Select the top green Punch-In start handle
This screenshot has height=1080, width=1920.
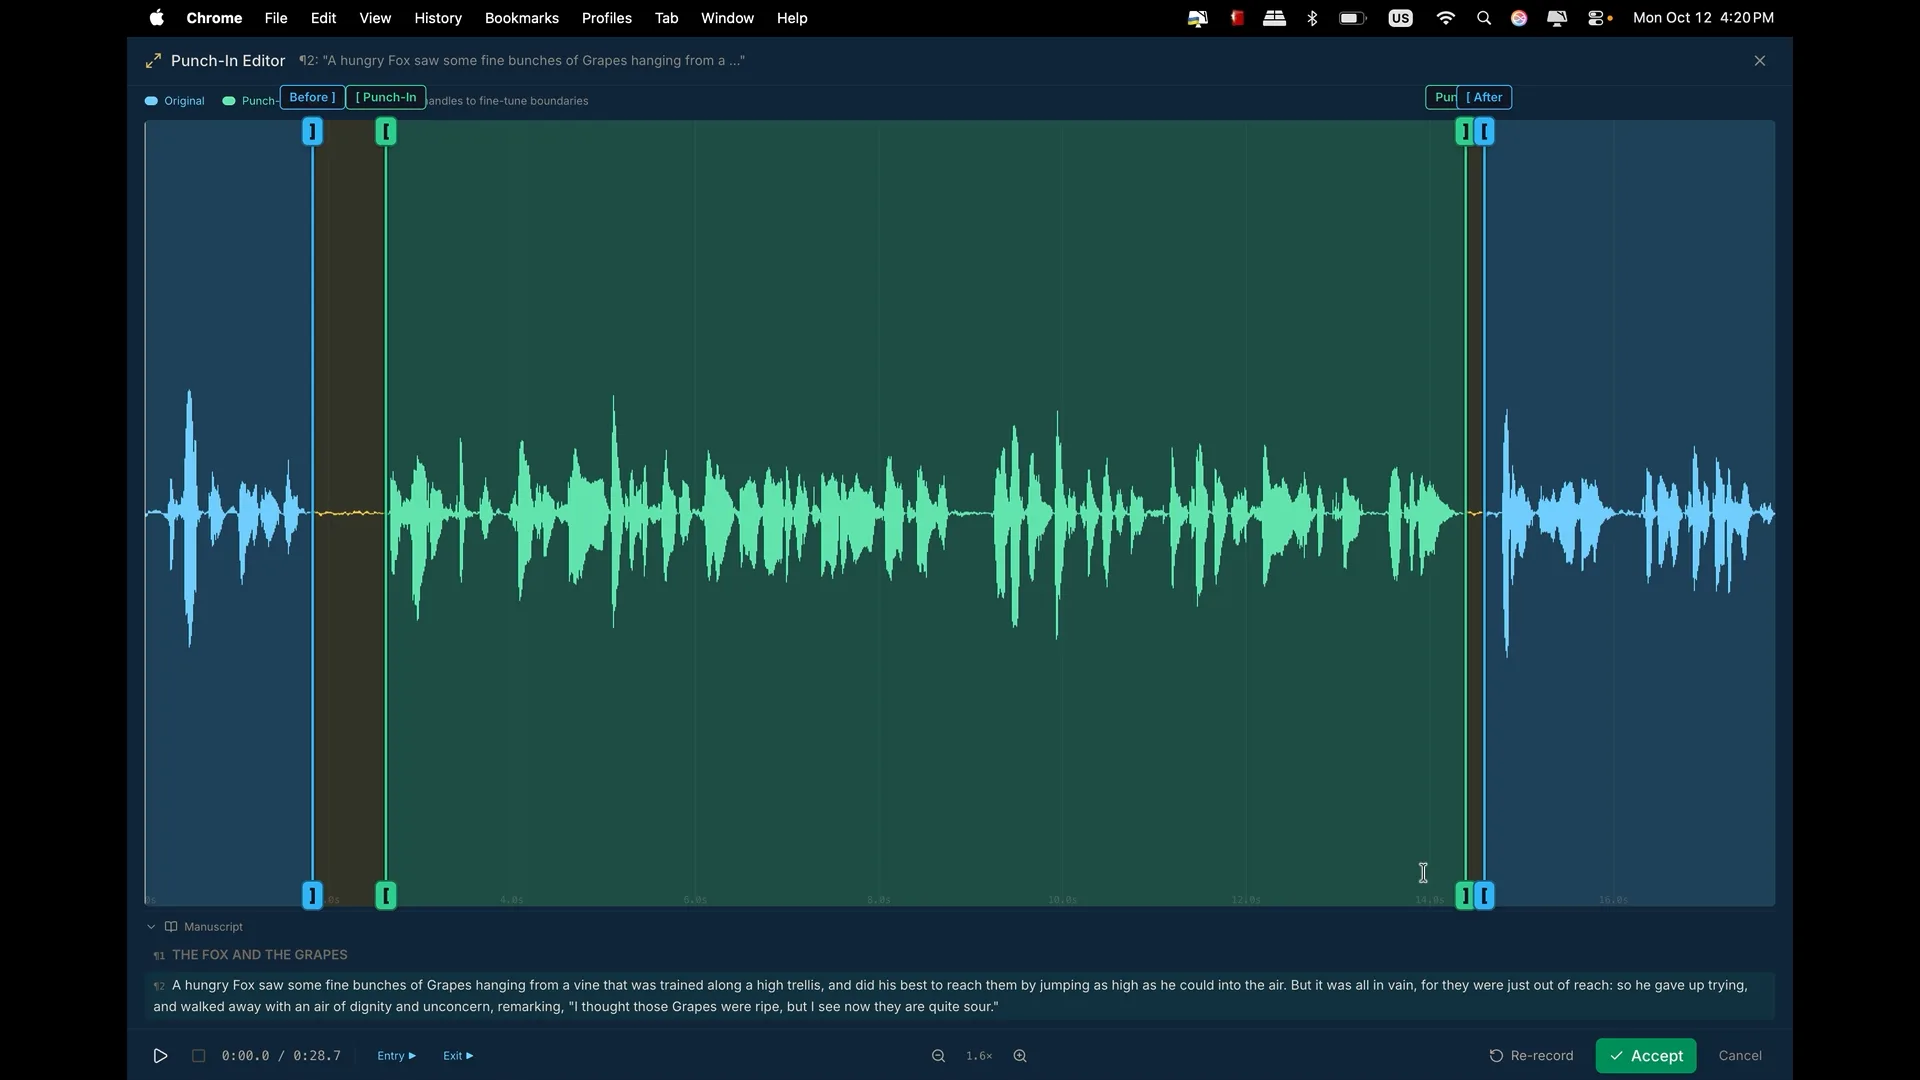(x=386, y=131)
